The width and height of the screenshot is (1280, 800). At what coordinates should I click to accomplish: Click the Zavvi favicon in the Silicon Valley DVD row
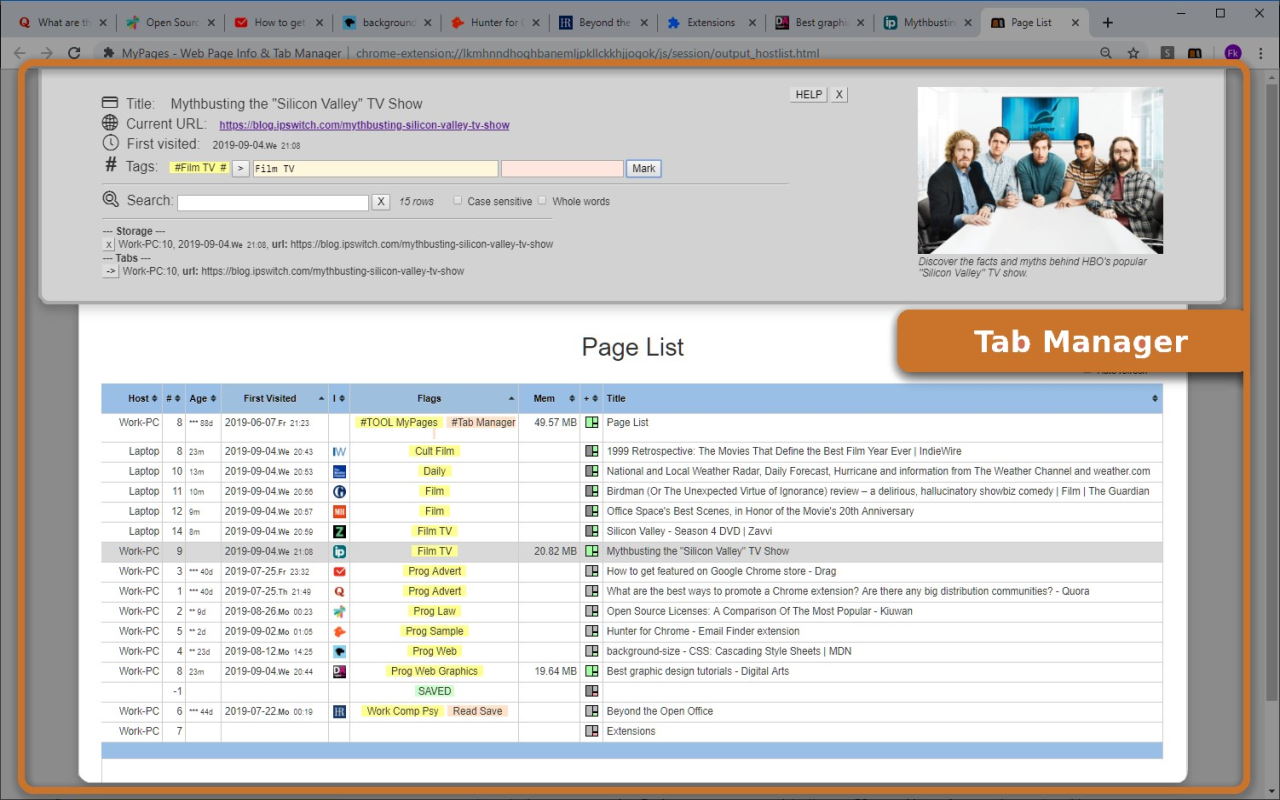339,531
